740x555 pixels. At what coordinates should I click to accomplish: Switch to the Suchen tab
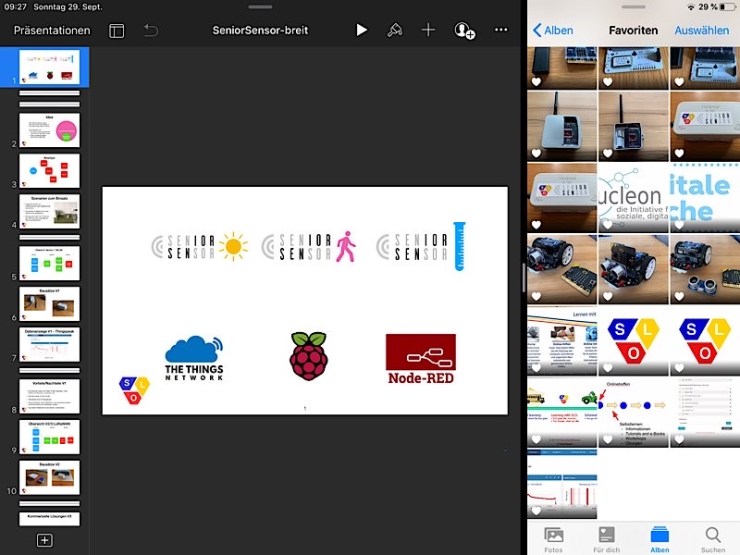point(713,540)
